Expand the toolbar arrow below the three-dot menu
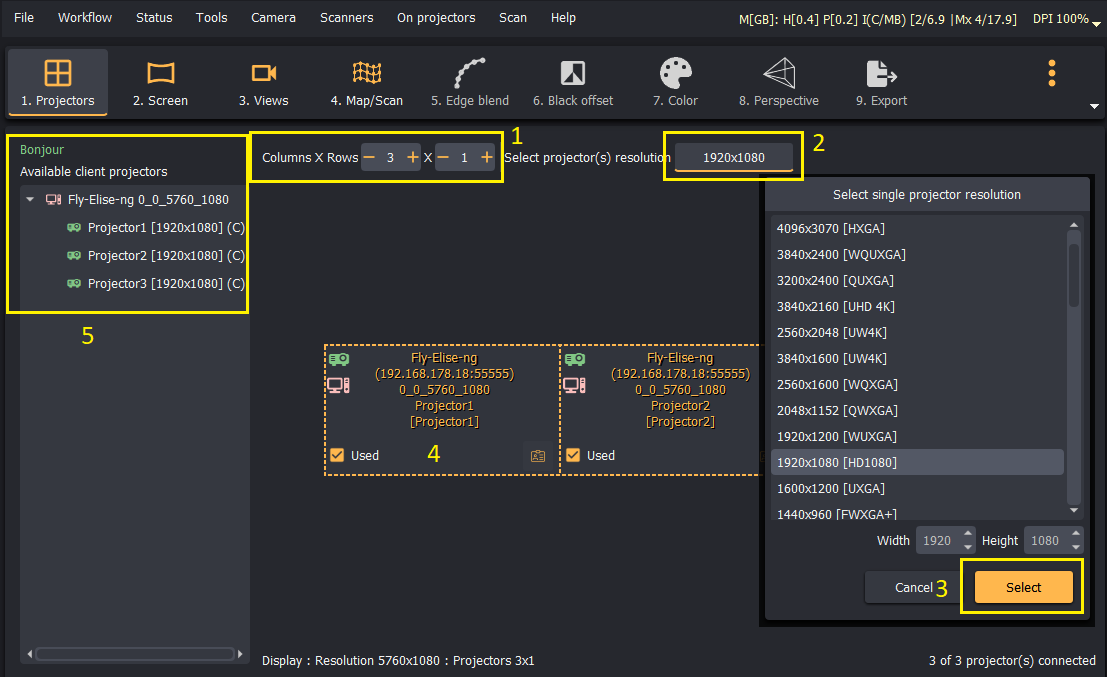Image resolution: width=1107 pixels, height=677 pixels. click(1094, 107)
